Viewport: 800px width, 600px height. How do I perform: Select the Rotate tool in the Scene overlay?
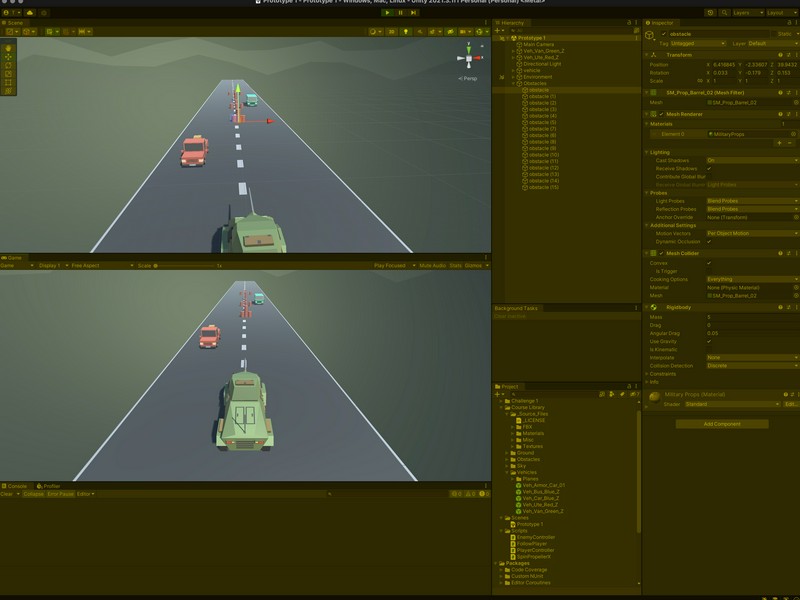coord(8,65)
